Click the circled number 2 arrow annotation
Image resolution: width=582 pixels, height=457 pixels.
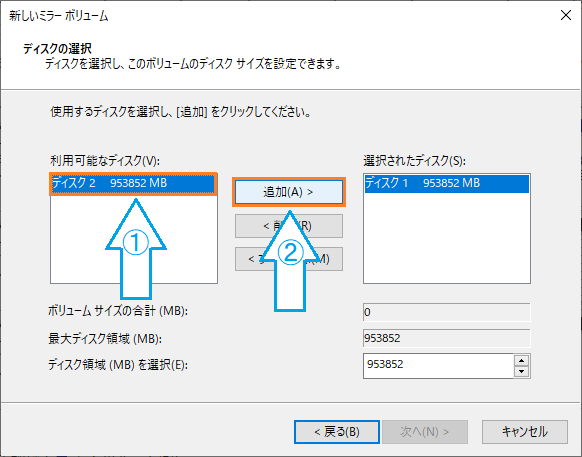tap(290, 262)
